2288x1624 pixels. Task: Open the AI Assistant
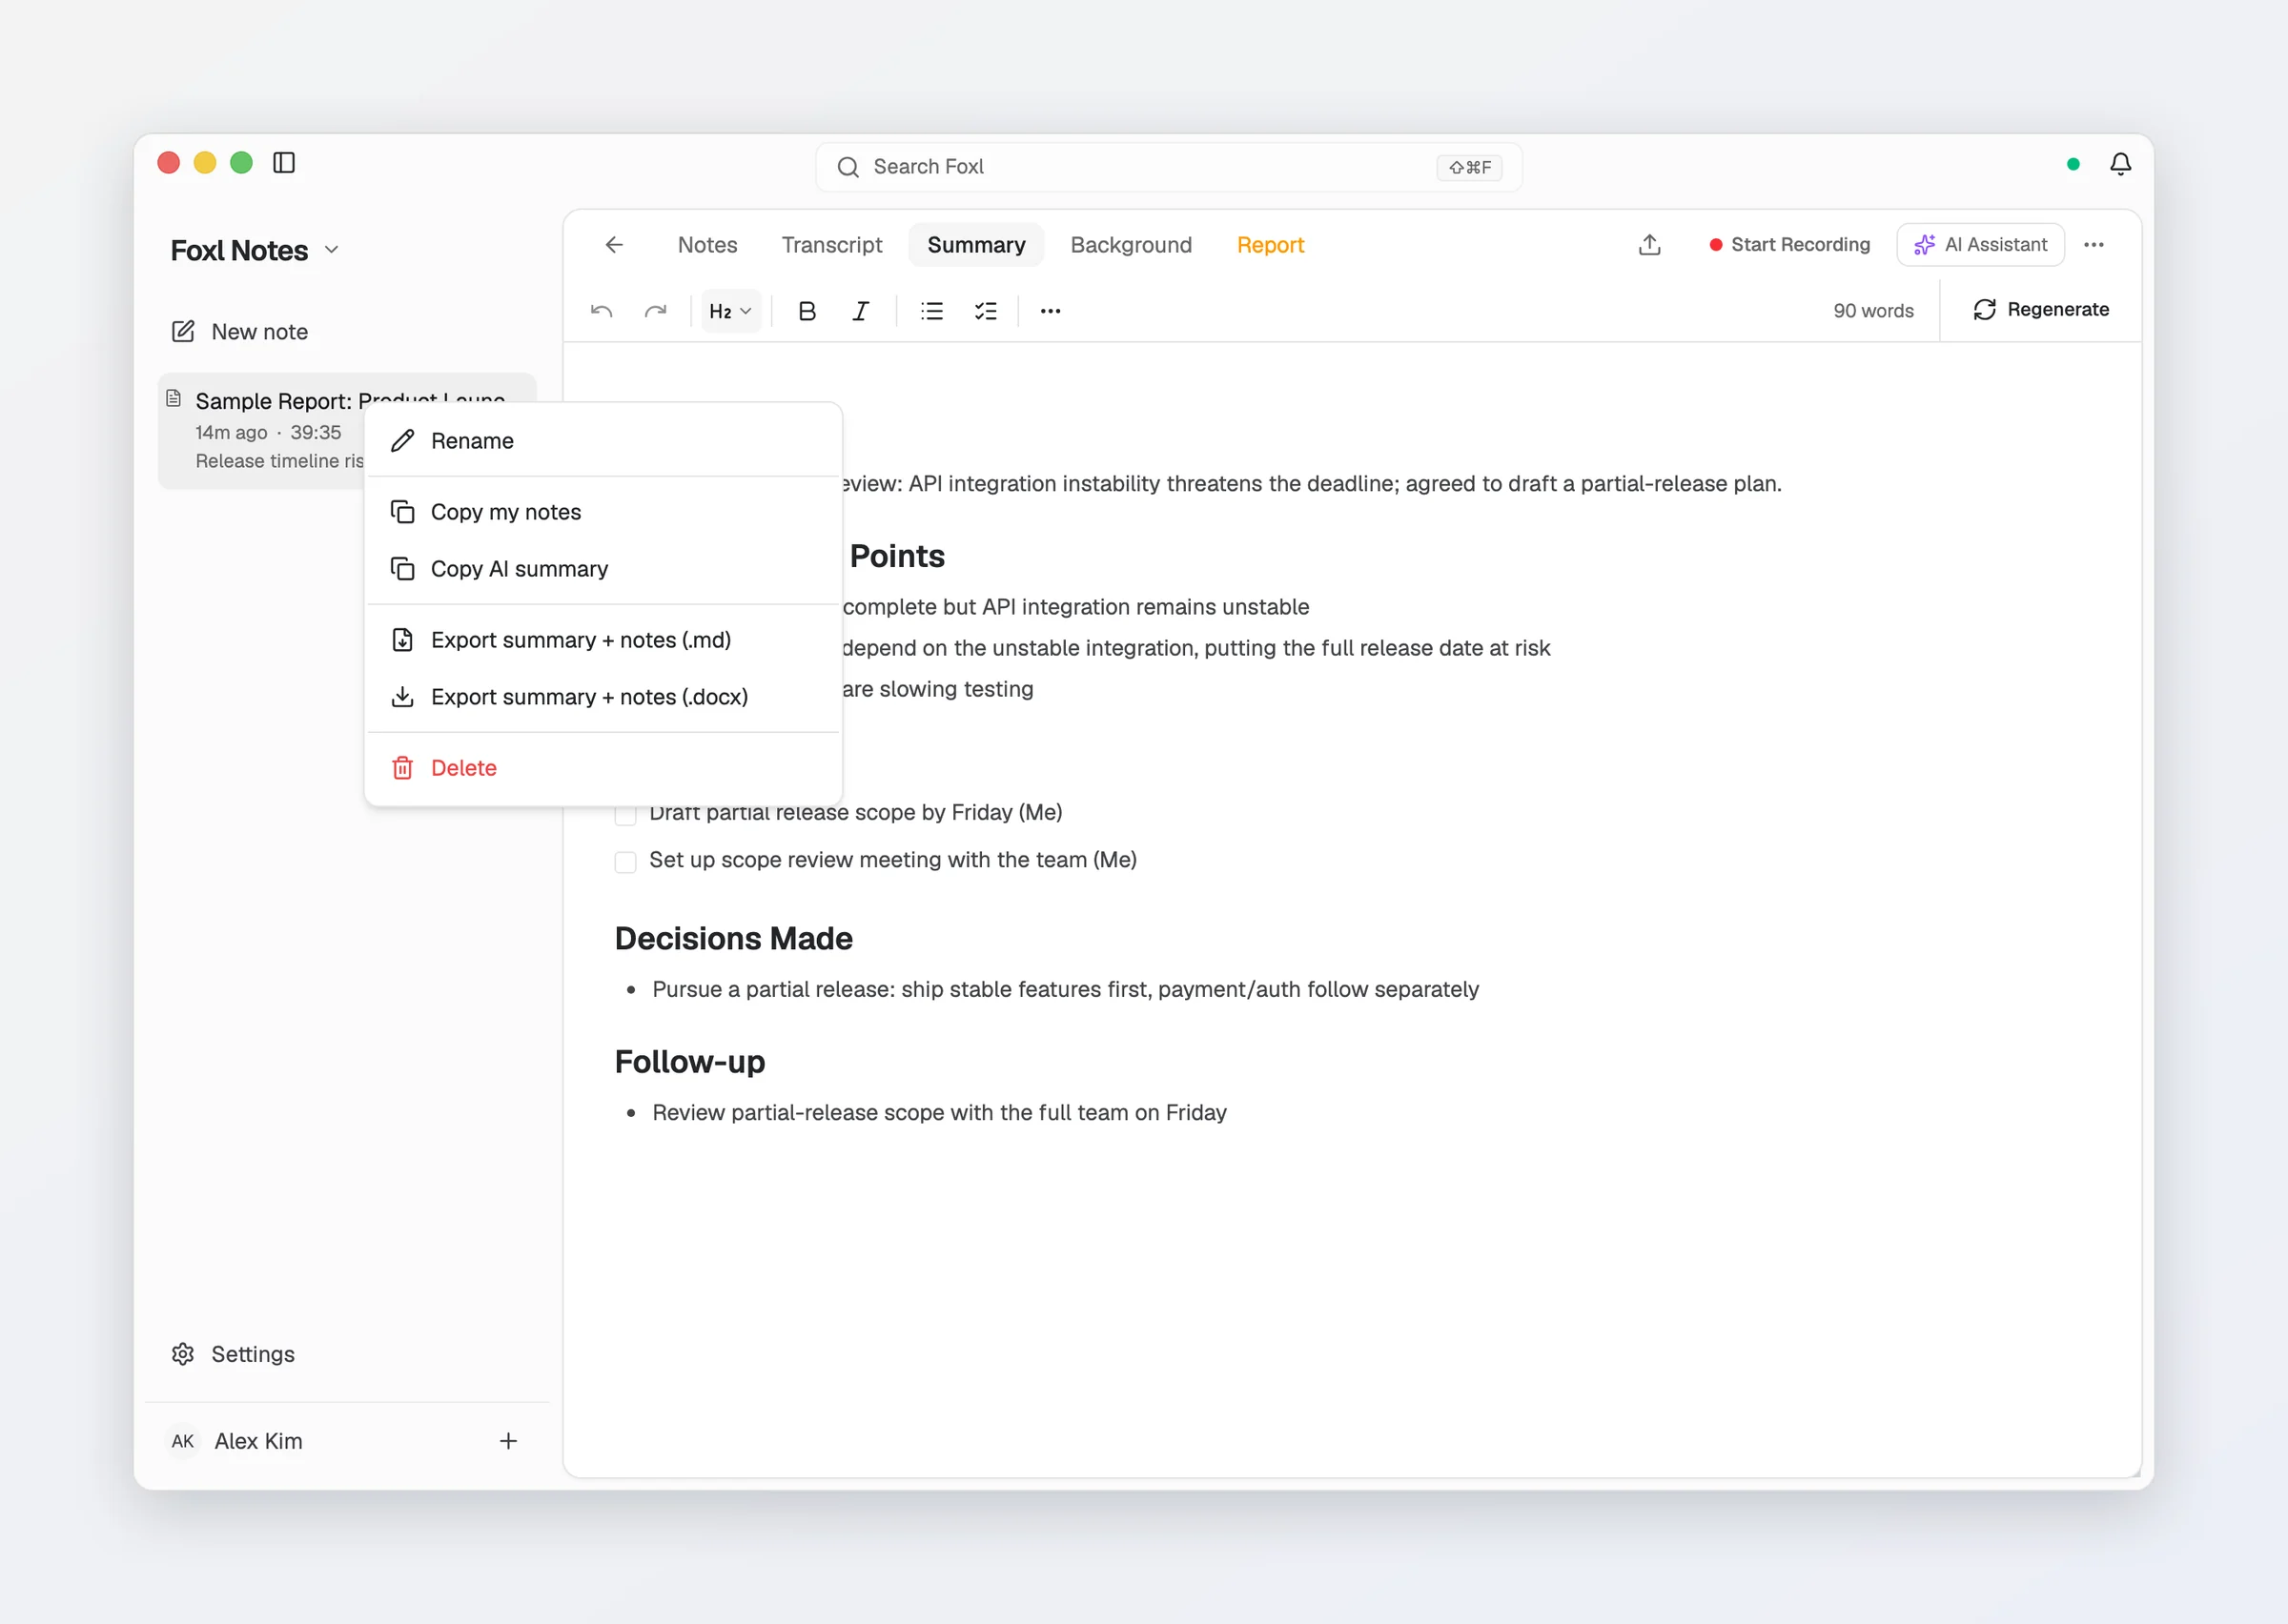coord(1980,245)
